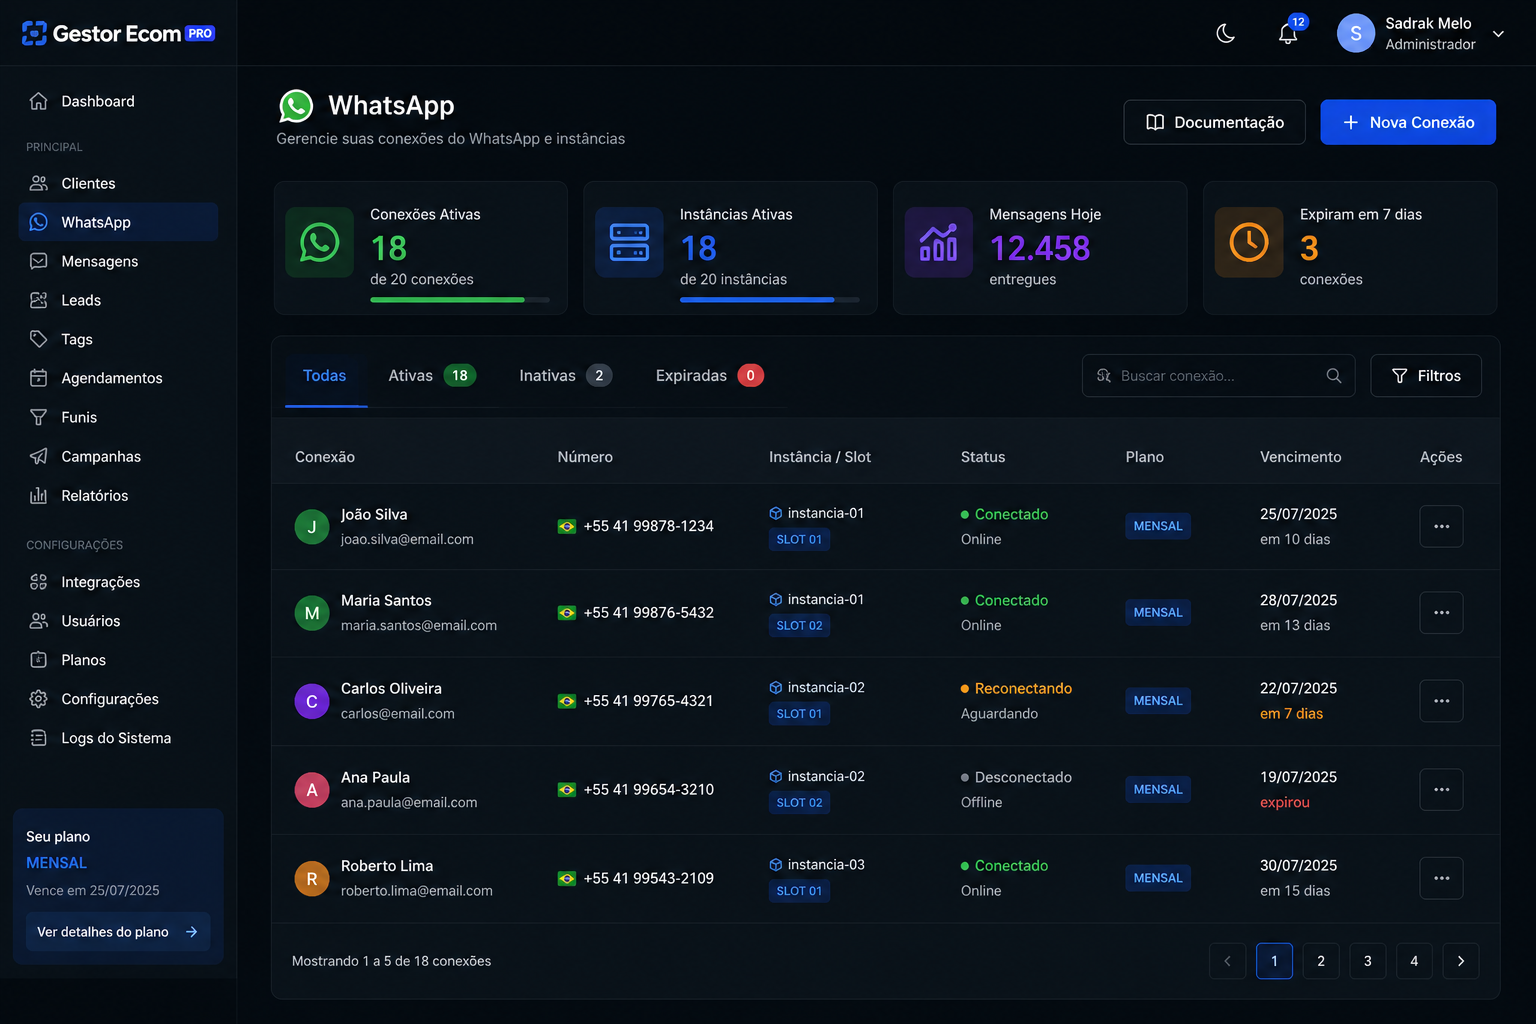The image size is (1536, 1024).
Task: Open actions menu for Ana Paula row
Action: pos(1441,789)
